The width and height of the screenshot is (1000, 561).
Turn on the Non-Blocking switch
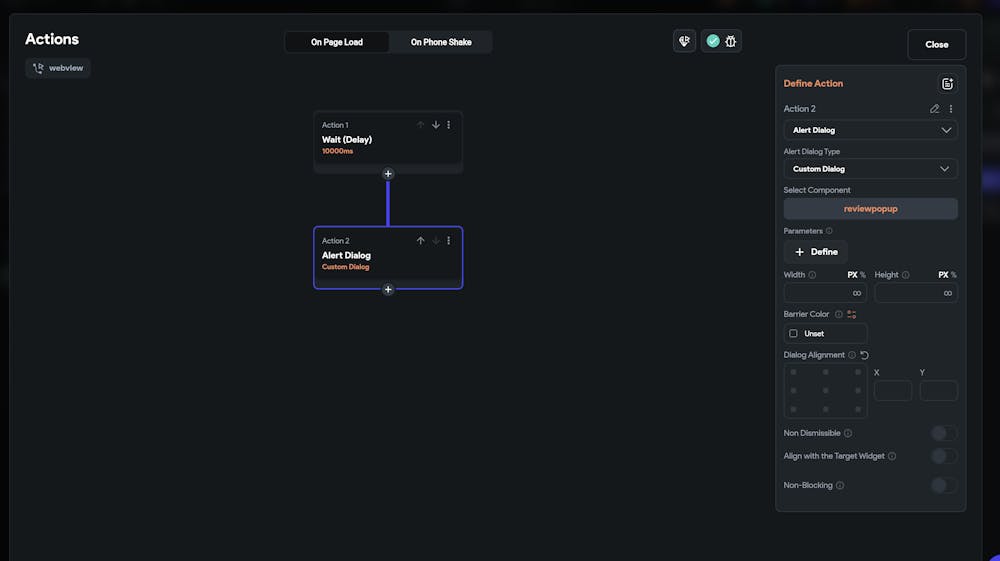[943, 485]
